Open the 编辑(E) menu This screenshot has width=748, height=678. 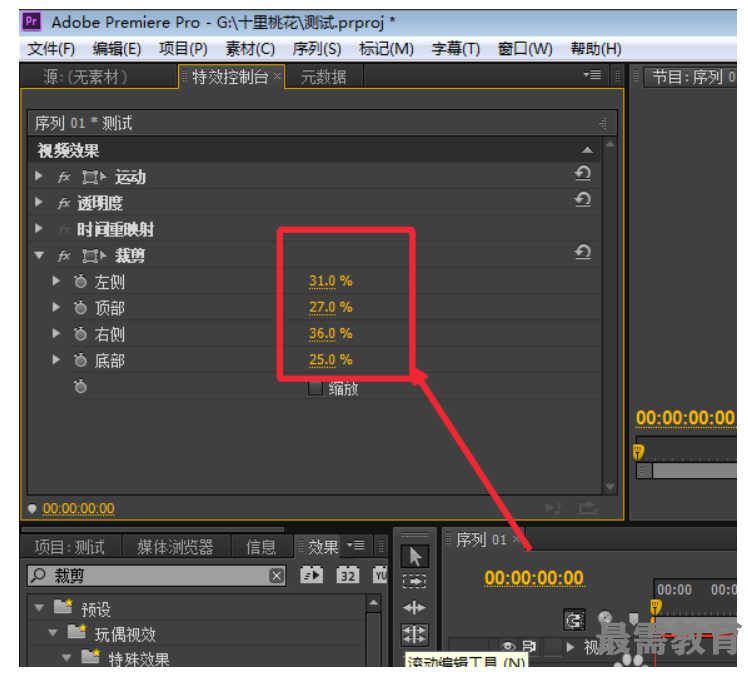click(117, 49)
